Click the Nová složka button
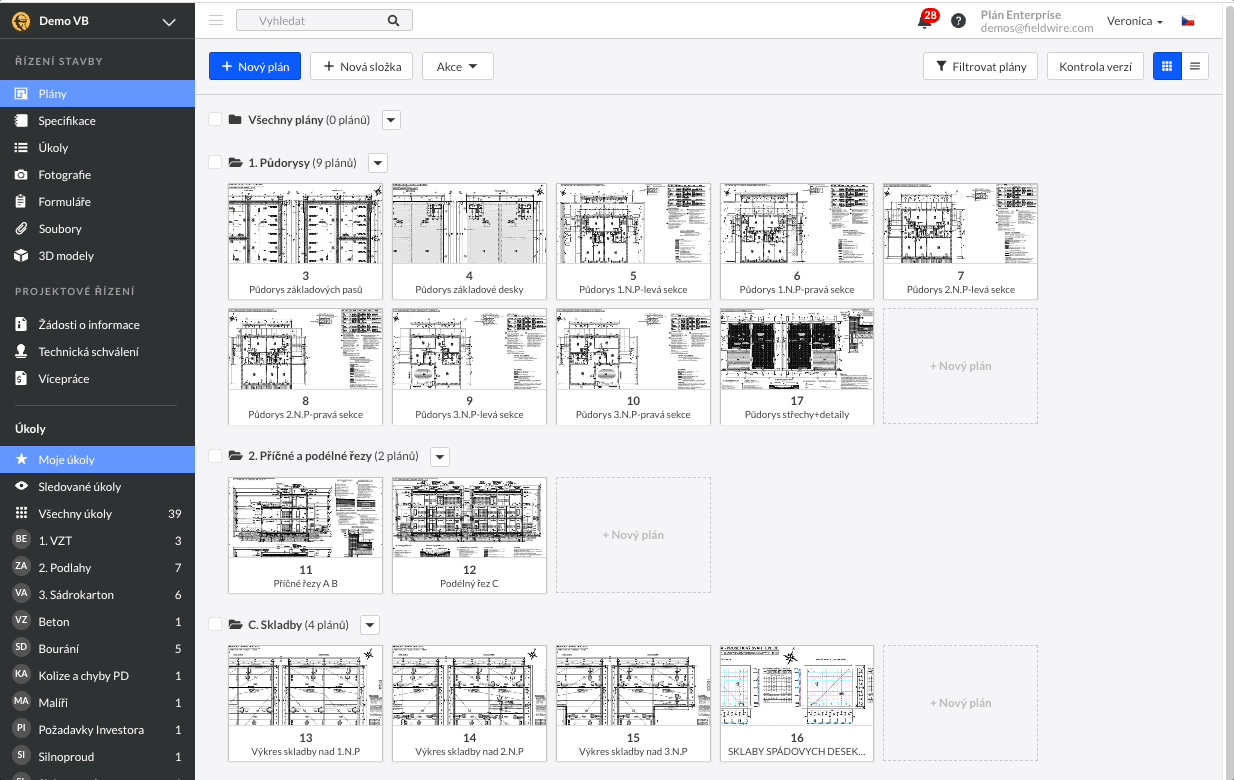This screenshot has width=1234, height=780. pyautogui.click(x=361, y=67)
